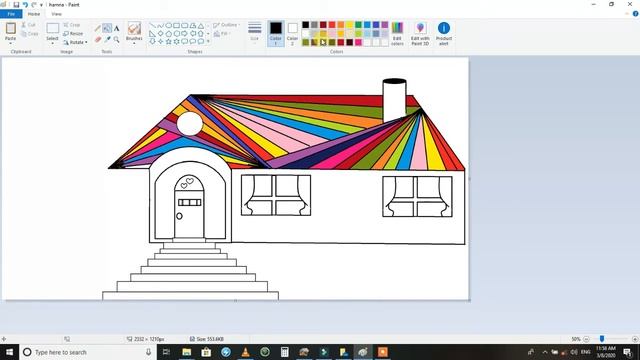Image resolution: width=640 pixels, height=360 pixels.
Task: Open the Paint Help question icon
Action: pos(636,13)
